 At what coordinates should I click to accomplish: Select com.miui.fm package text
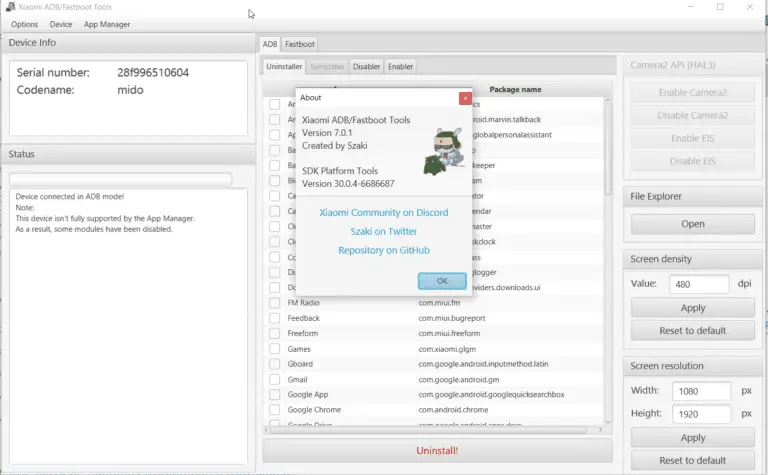pos(439,303)
